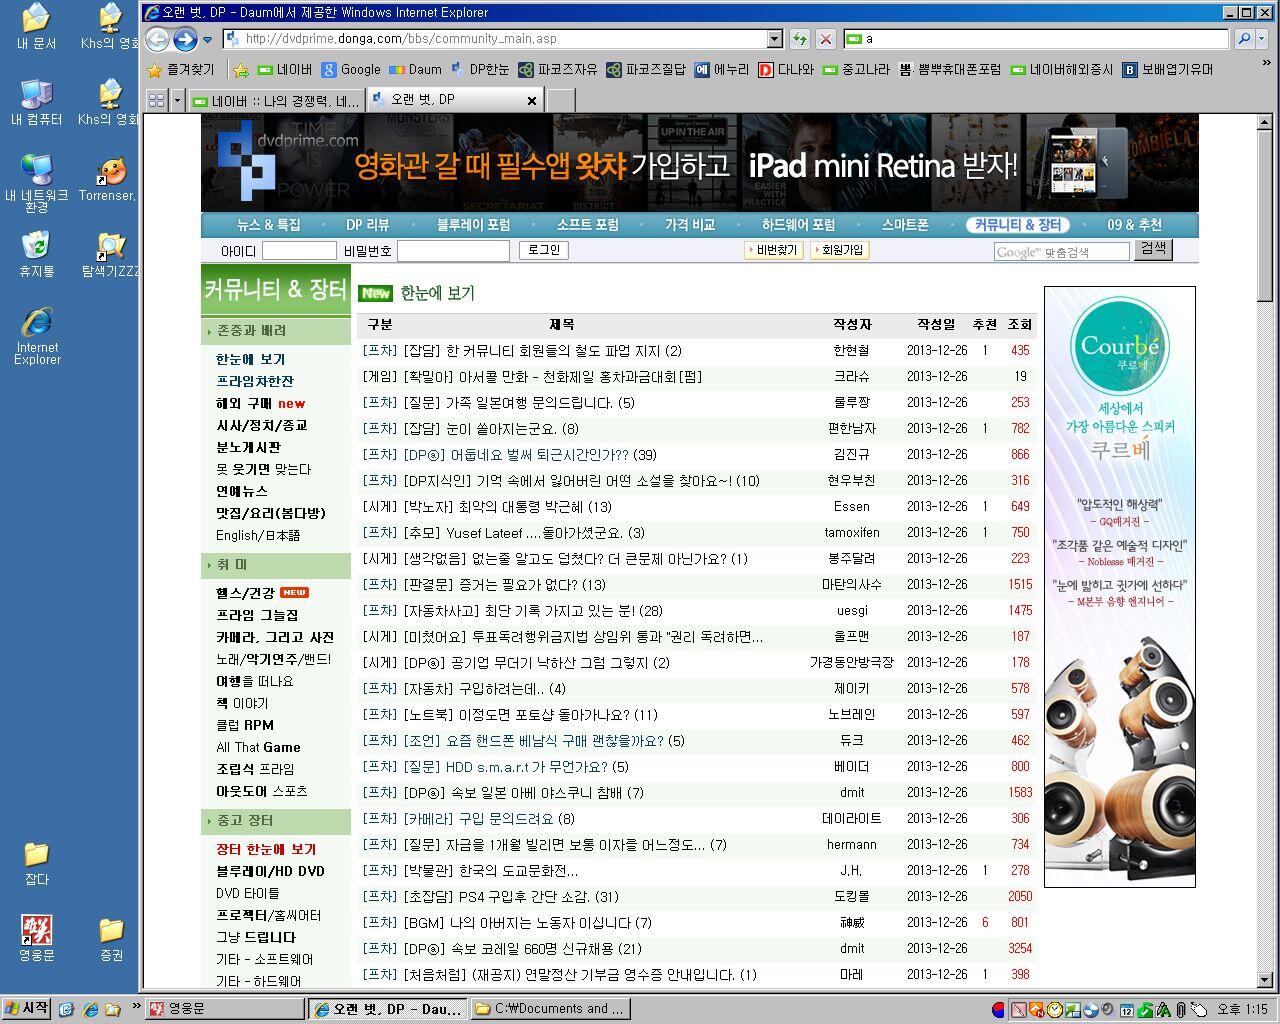The height and width of the screenshot is (1024, 1280).
Task: Select the 영웅문 desktop shortcut icon
Action: [x=36, y=938]
